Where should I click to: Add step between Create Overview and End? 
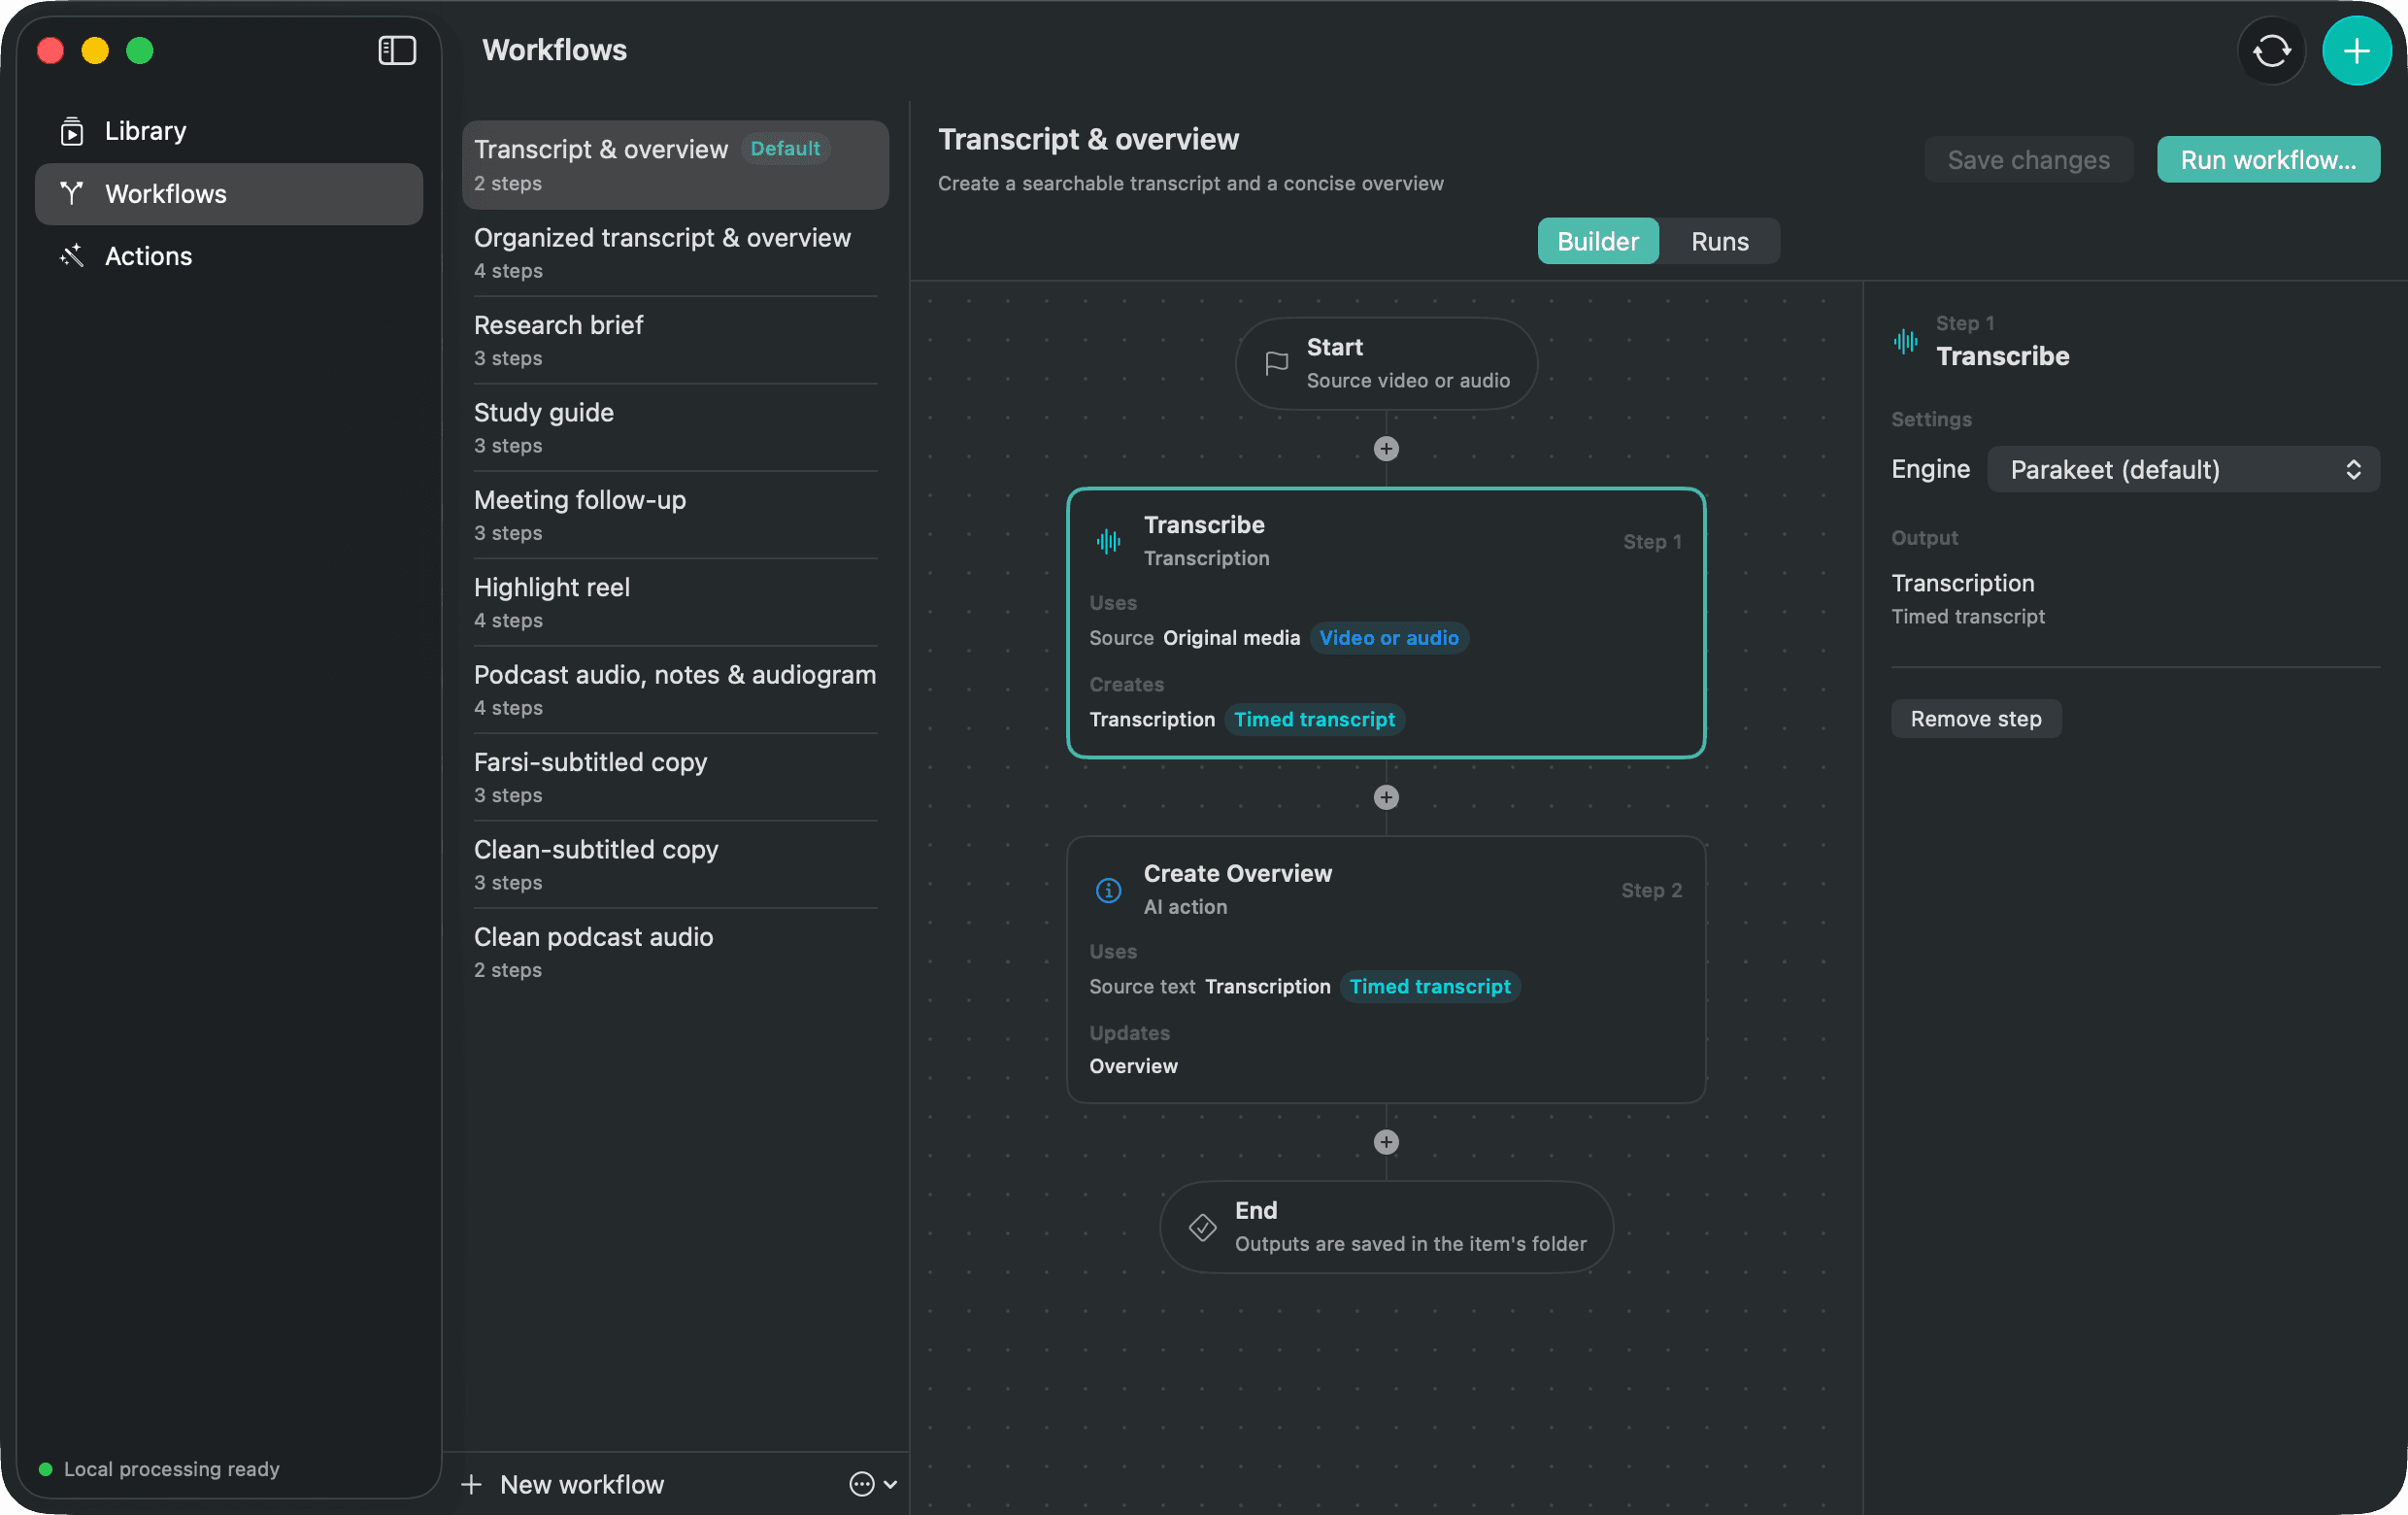click(x=1385, y=1142)
